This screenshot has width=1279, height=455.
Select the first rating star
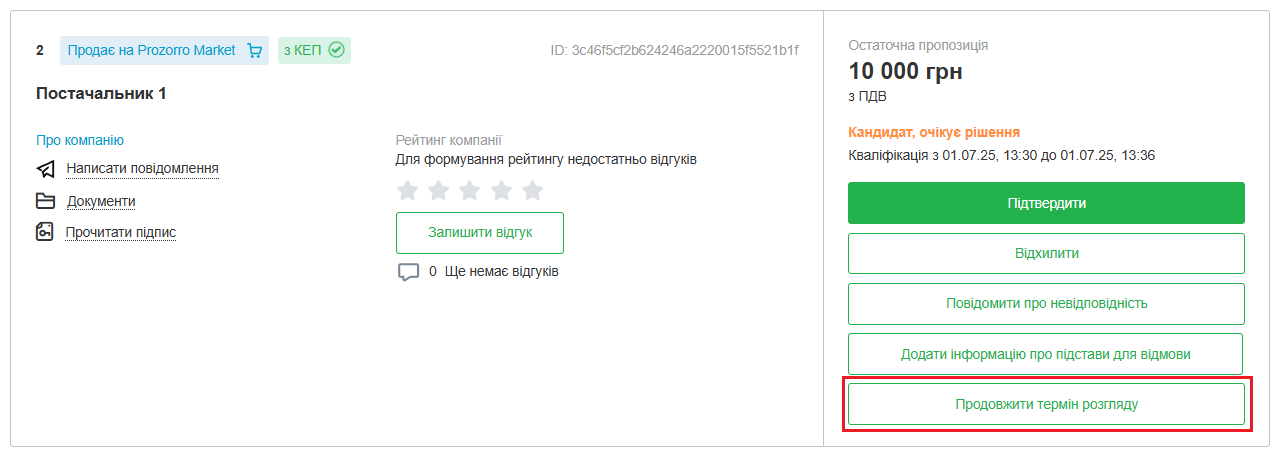click(x=407, y=190)
